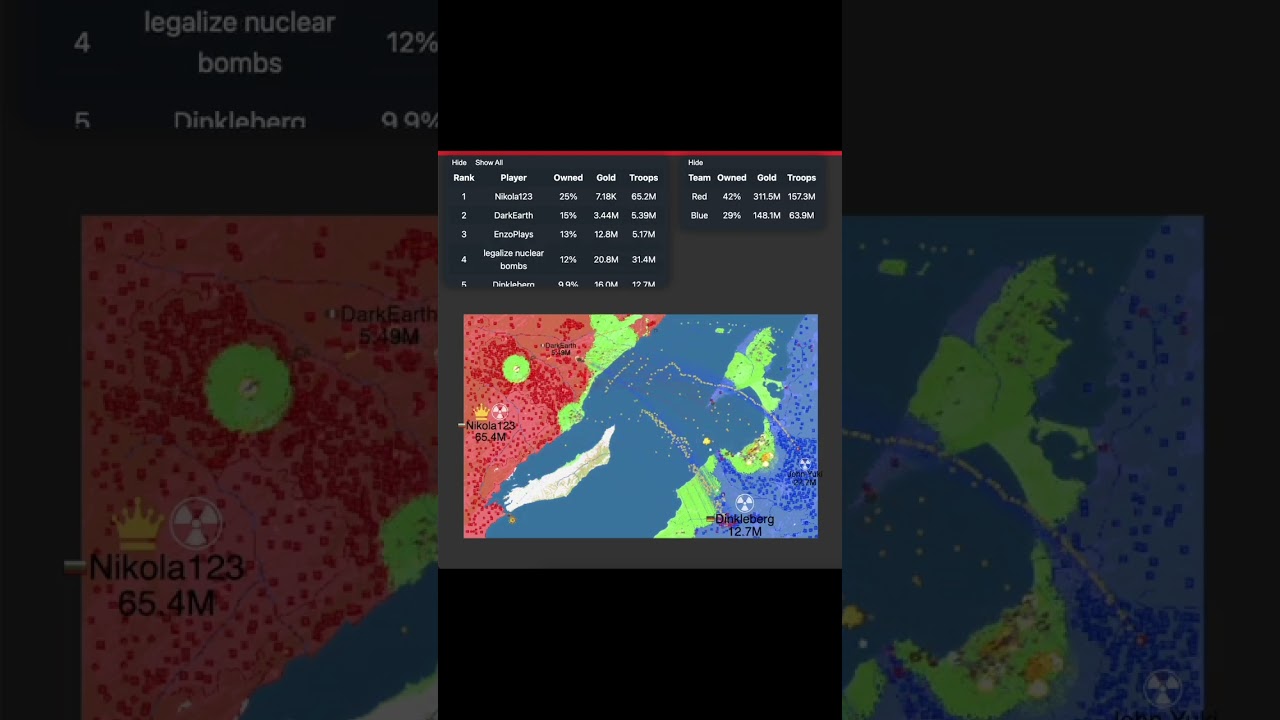The height and width of the screenshot is (720, 1280).
Task: Sort players by the Rank column header
Action: [x=464, y=178]
